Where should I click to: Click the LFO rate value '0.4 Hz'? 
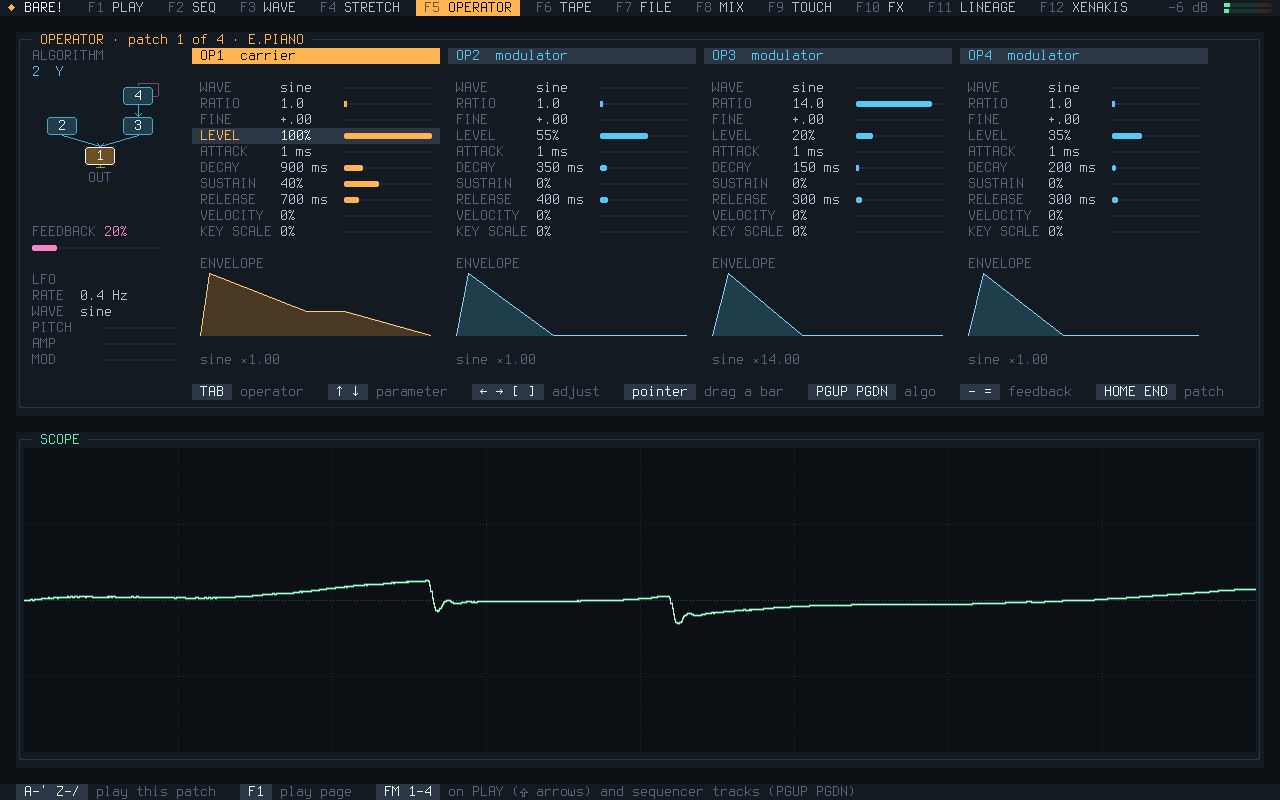(x=104, y=296)
